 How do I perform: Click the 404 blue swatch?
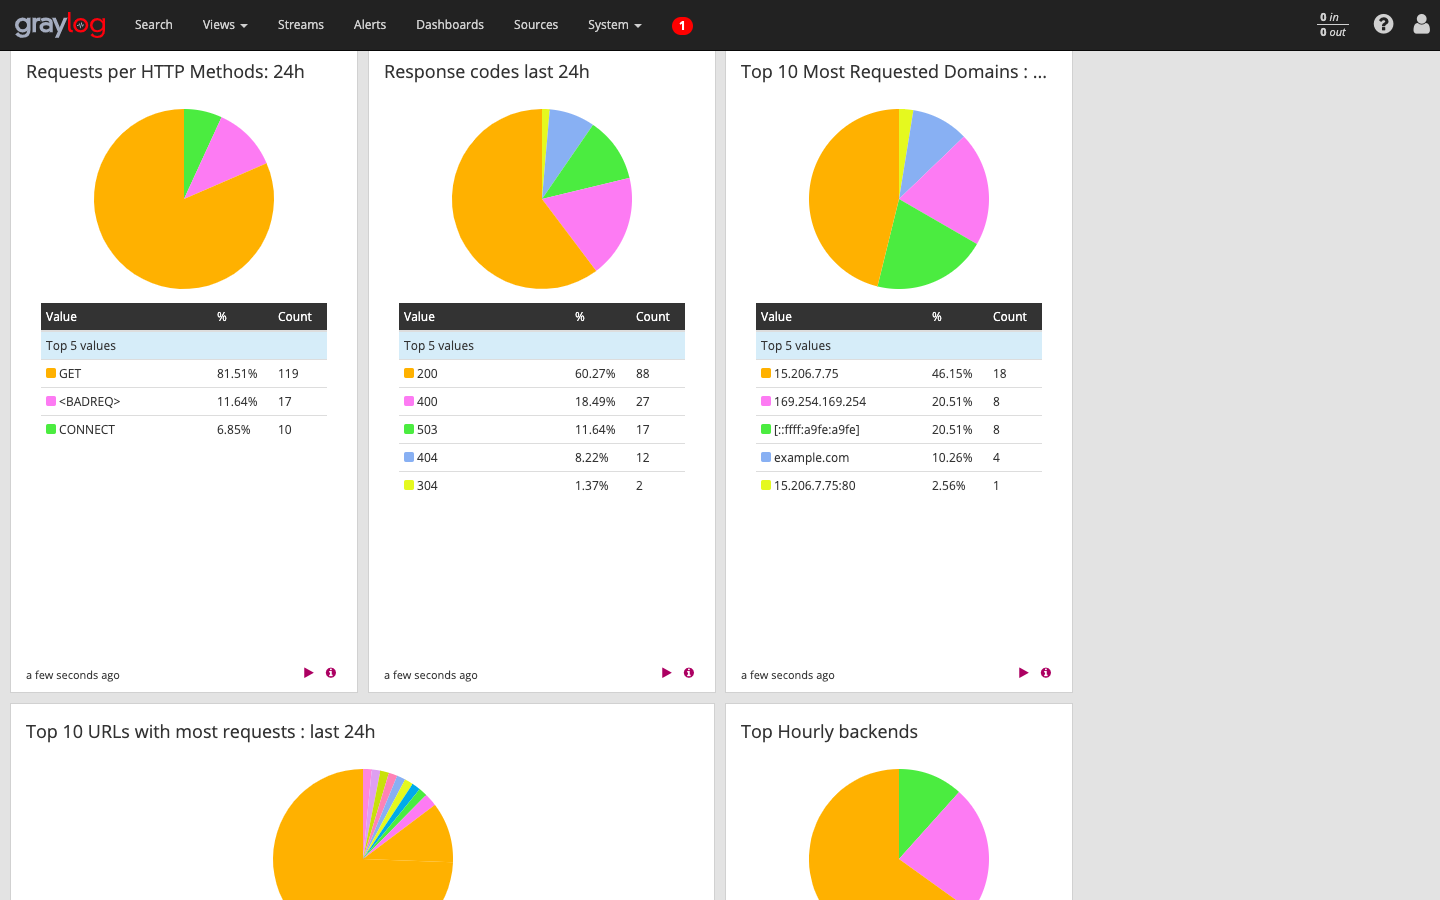[409, 457]
